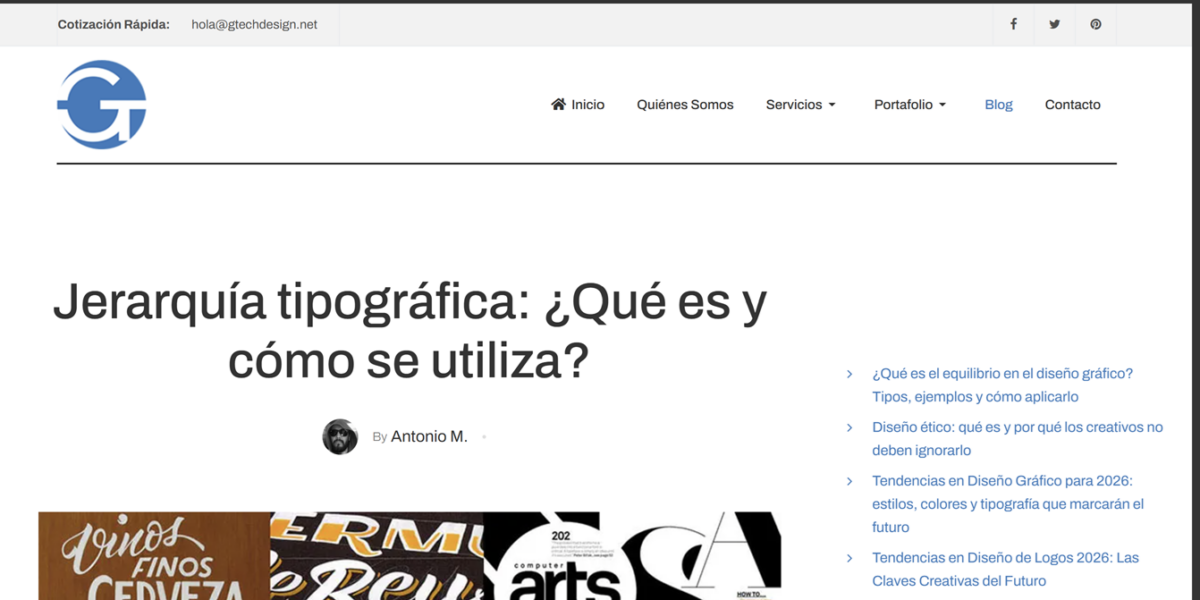Open the Quiénes Somos page
Screen dimensions: 1200x600
[x=685, y=105]
